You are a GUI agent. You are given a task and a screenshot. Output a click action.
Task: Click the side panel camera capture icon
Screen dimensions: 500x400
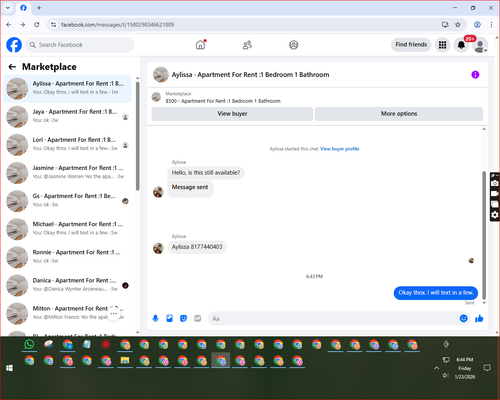point(495,183)
